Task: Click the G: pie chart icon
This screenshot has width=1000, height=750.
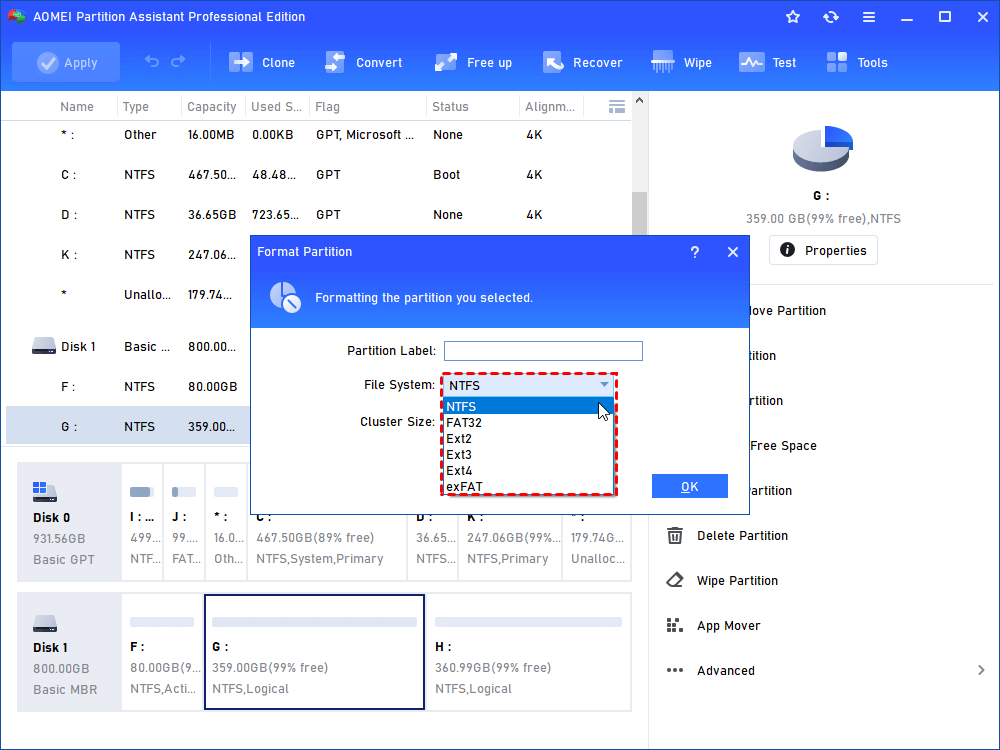Action: [x=823, y=149]
